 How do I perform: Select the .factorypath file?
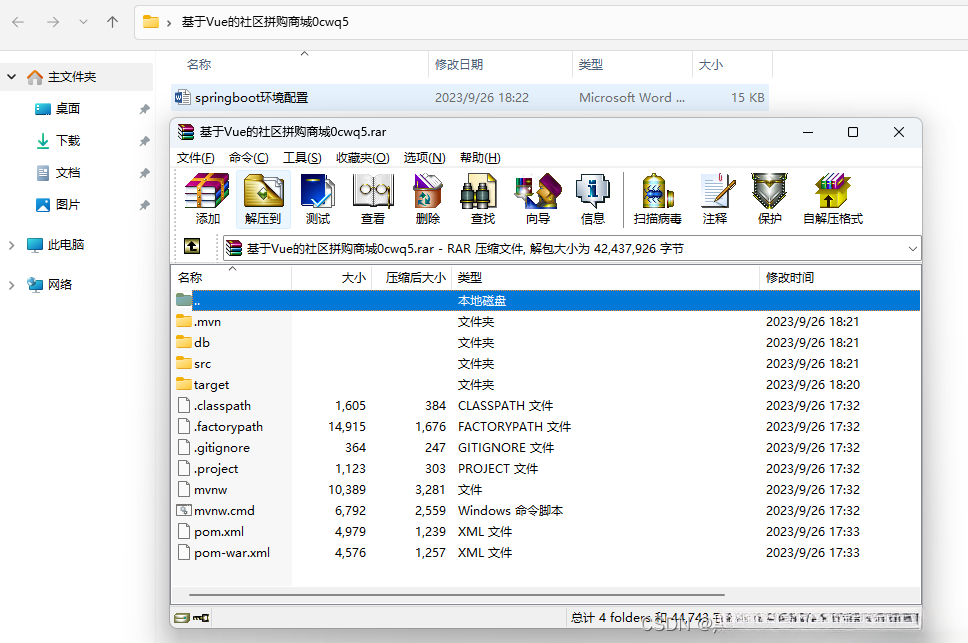pyautogui.click(x=547, y=426)
